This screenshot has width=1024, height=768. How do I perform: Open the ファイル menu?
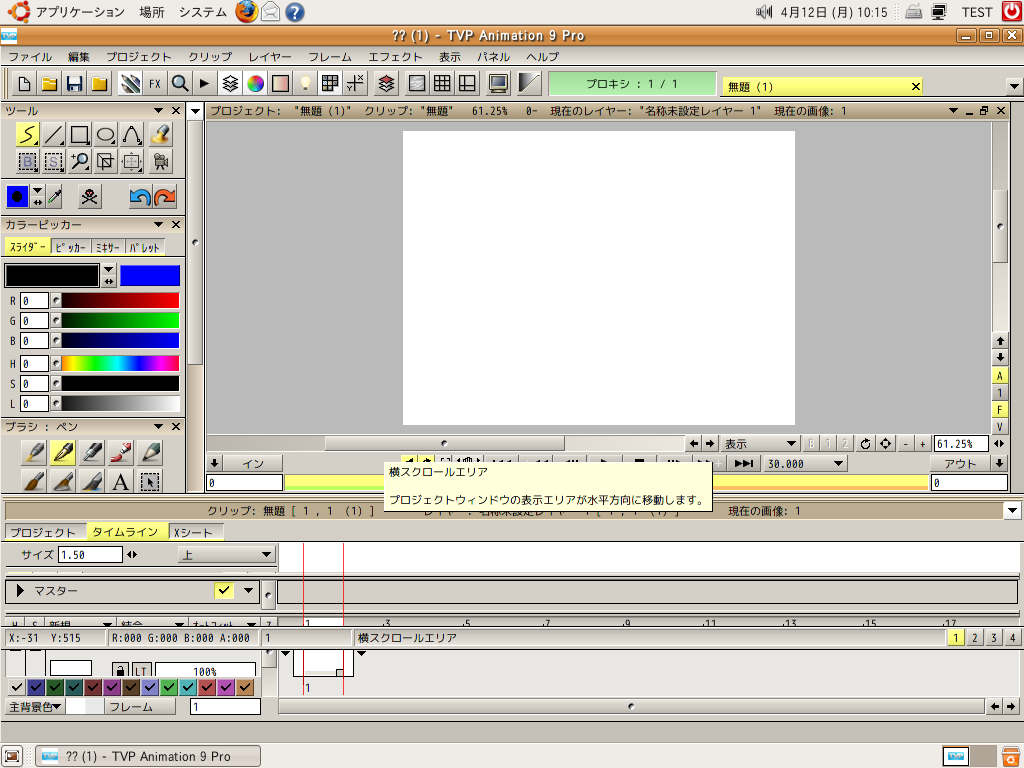pos(30,57)
